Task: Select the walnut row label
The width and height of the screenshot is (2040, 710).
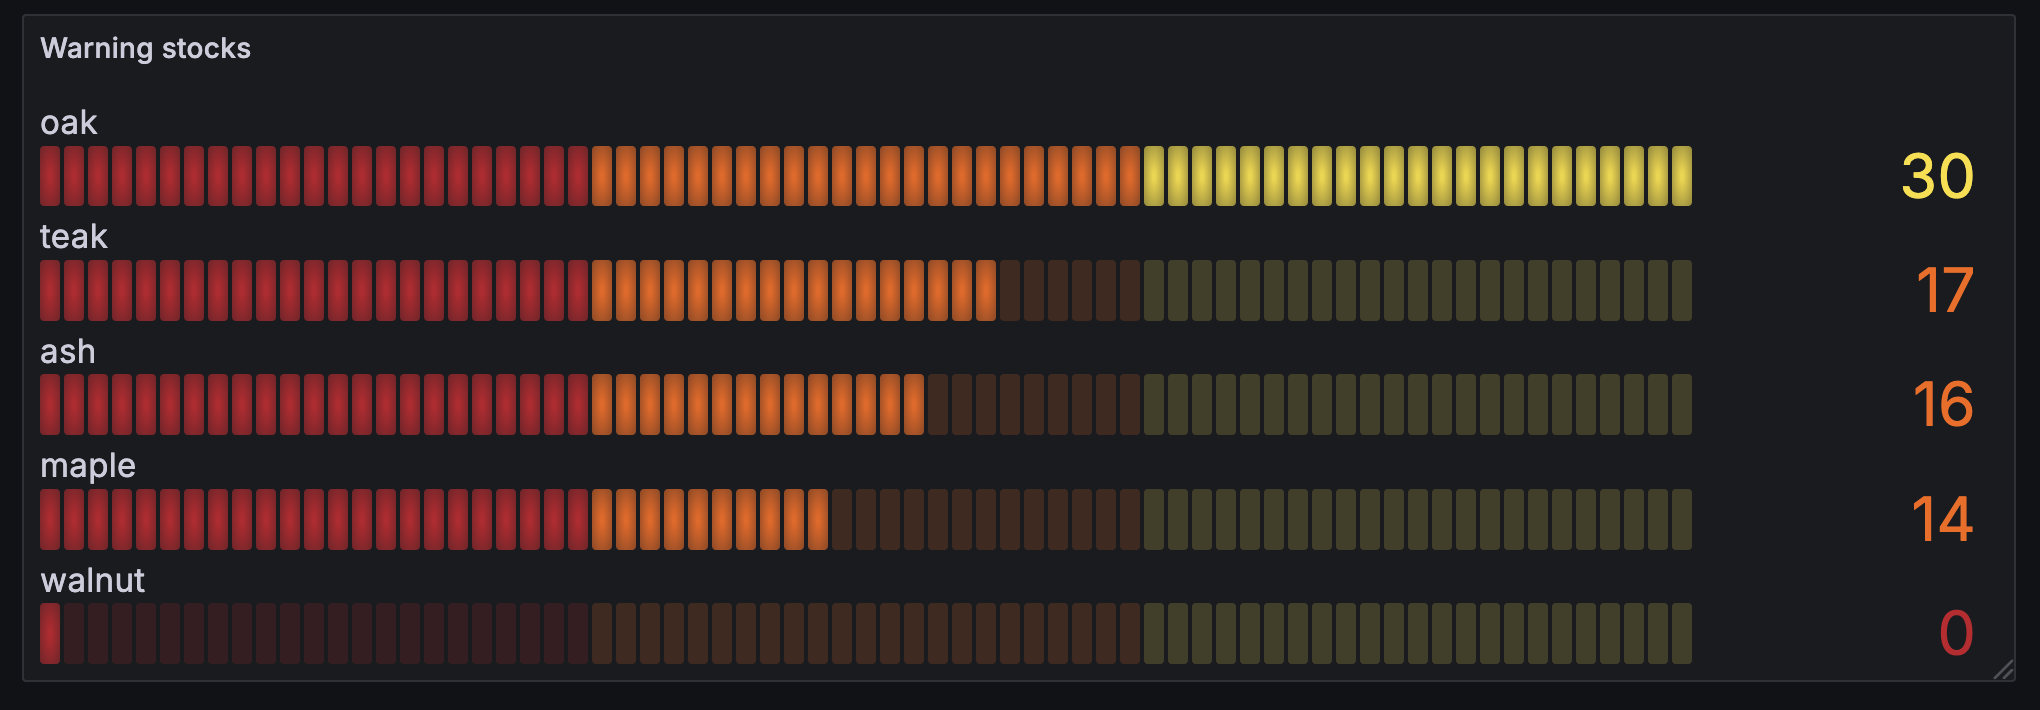Action: pos(92,581)
